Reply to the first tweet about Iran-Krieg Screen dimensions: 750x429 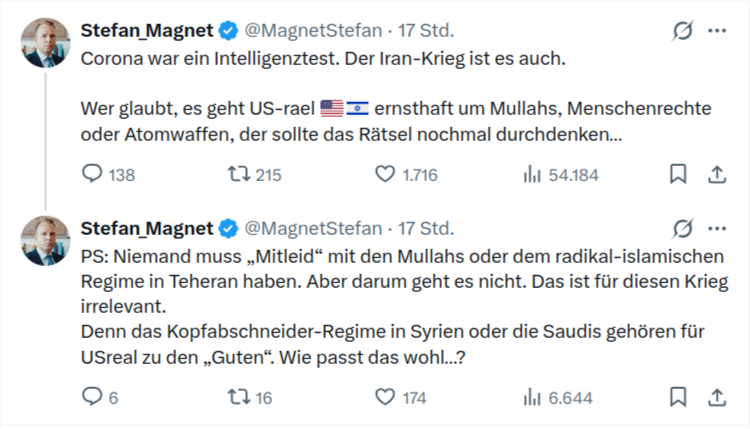(x=92, y=175)
